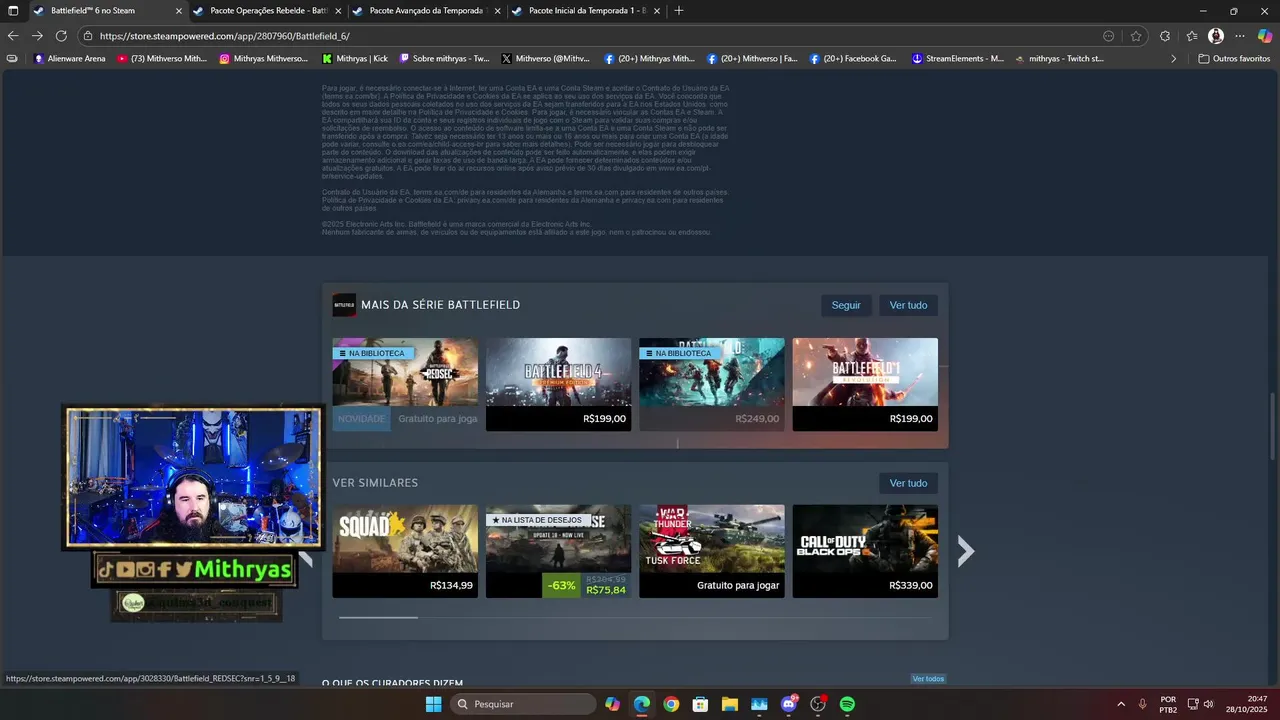
Task: Click Ver todos in curators section
Action: (x=928, y=679)
